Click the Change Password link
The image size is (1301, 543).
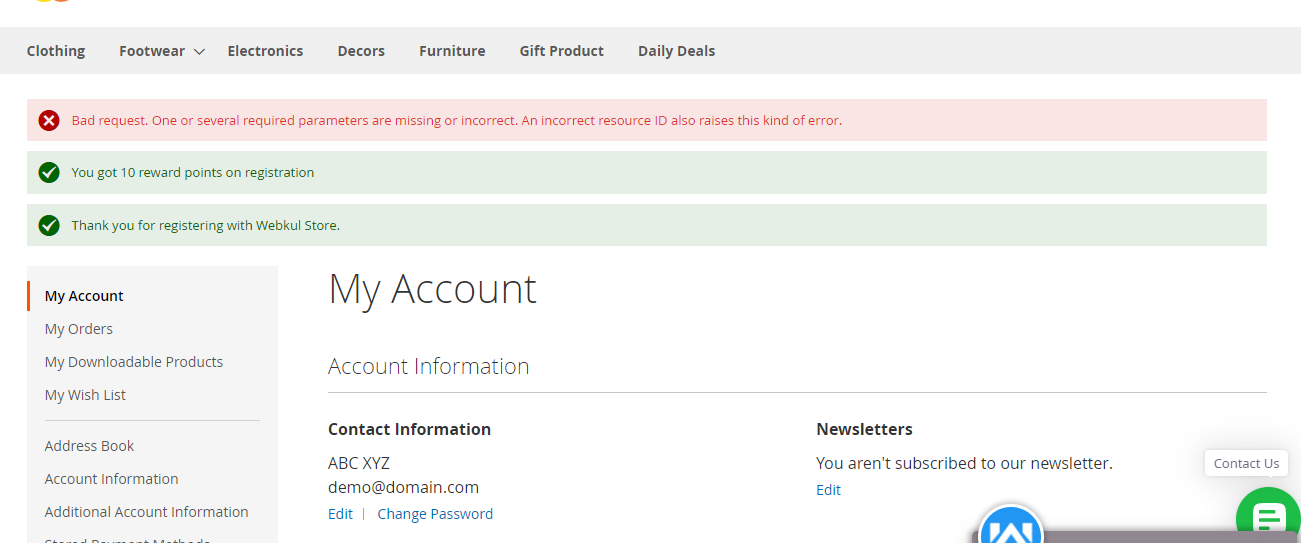[435, 514]
